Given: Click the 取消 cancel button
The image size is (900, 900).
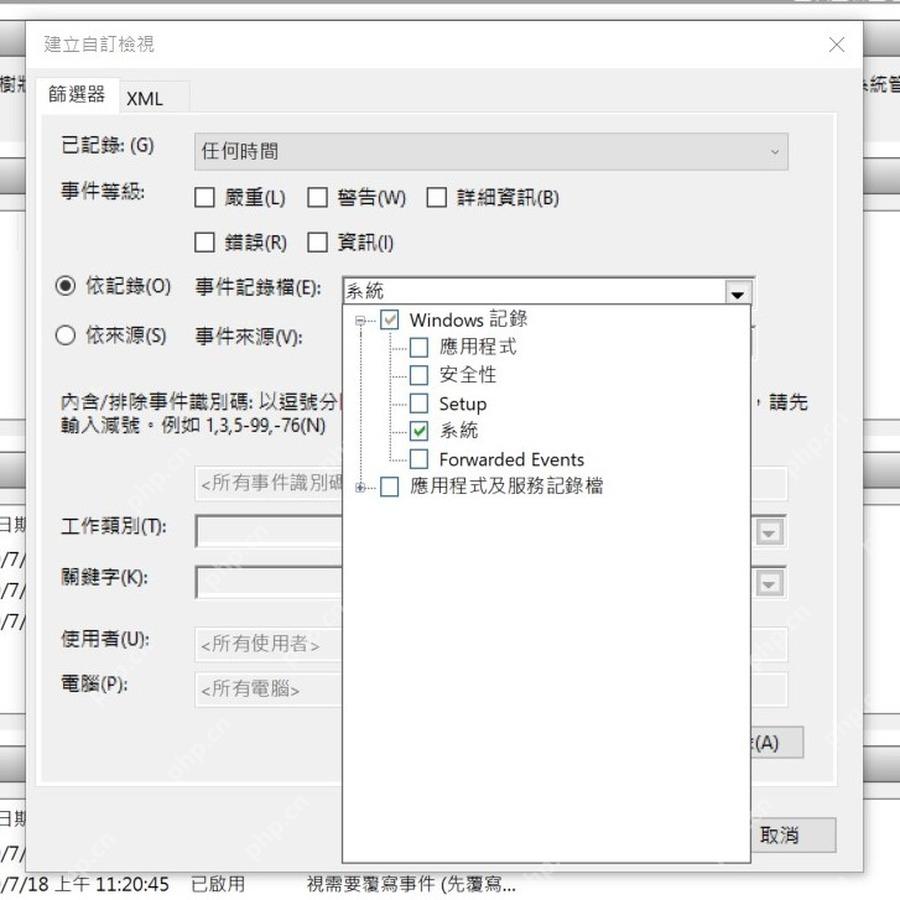Looking at the screenshot, I should (x=793, y=835).
